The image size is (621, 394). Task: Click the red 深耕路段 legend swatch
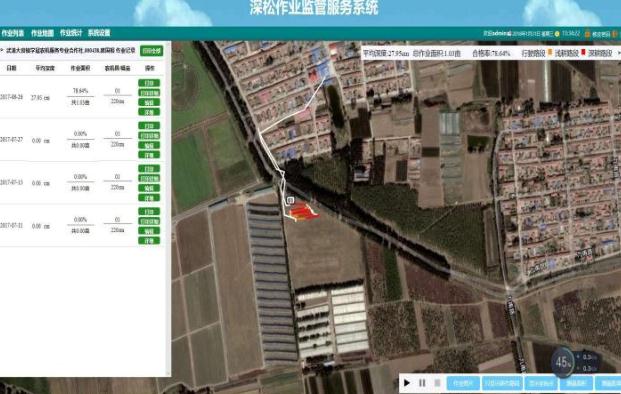583,53
